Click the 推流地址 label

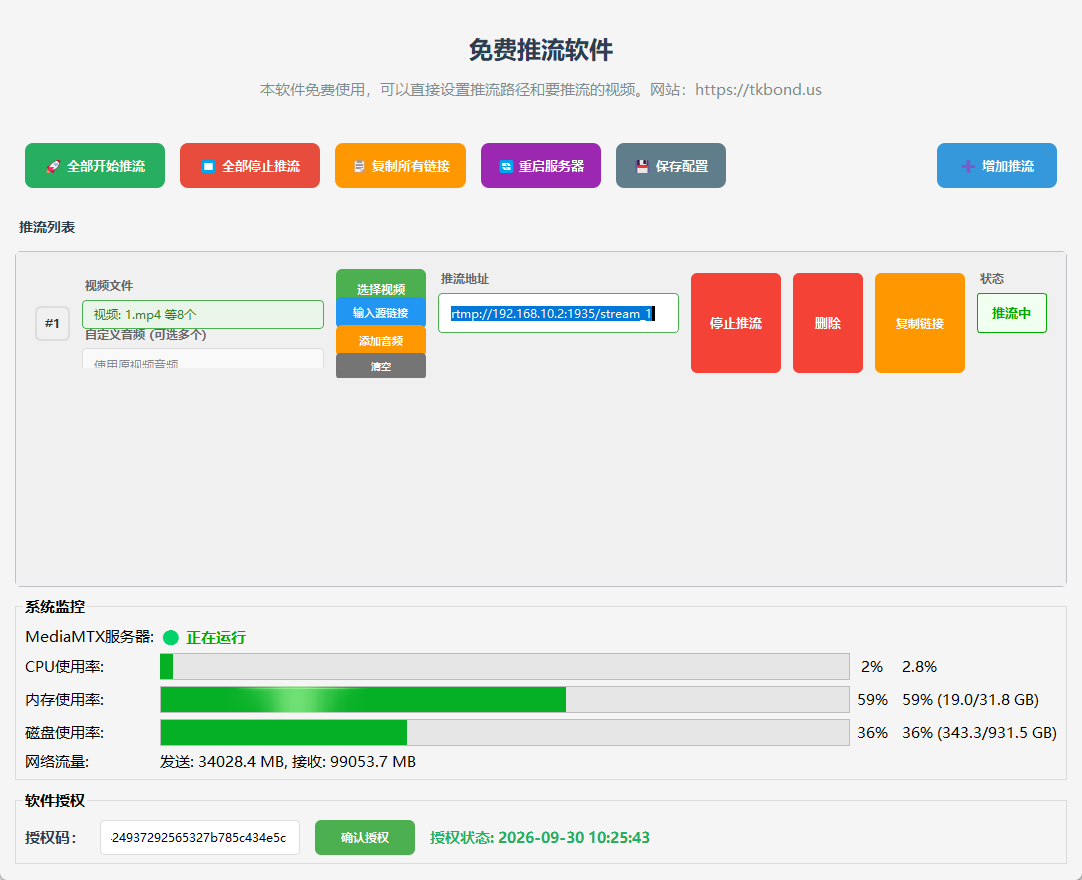click(x=465, y=279)
